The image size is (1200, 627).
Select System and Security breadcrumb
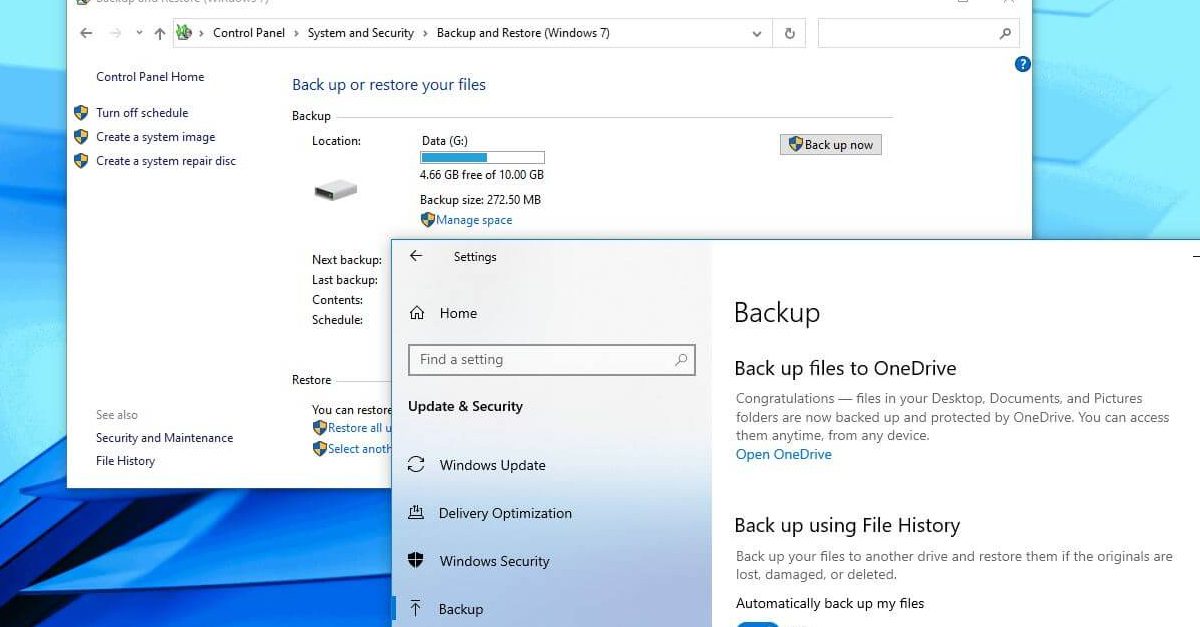coord(360,33)
